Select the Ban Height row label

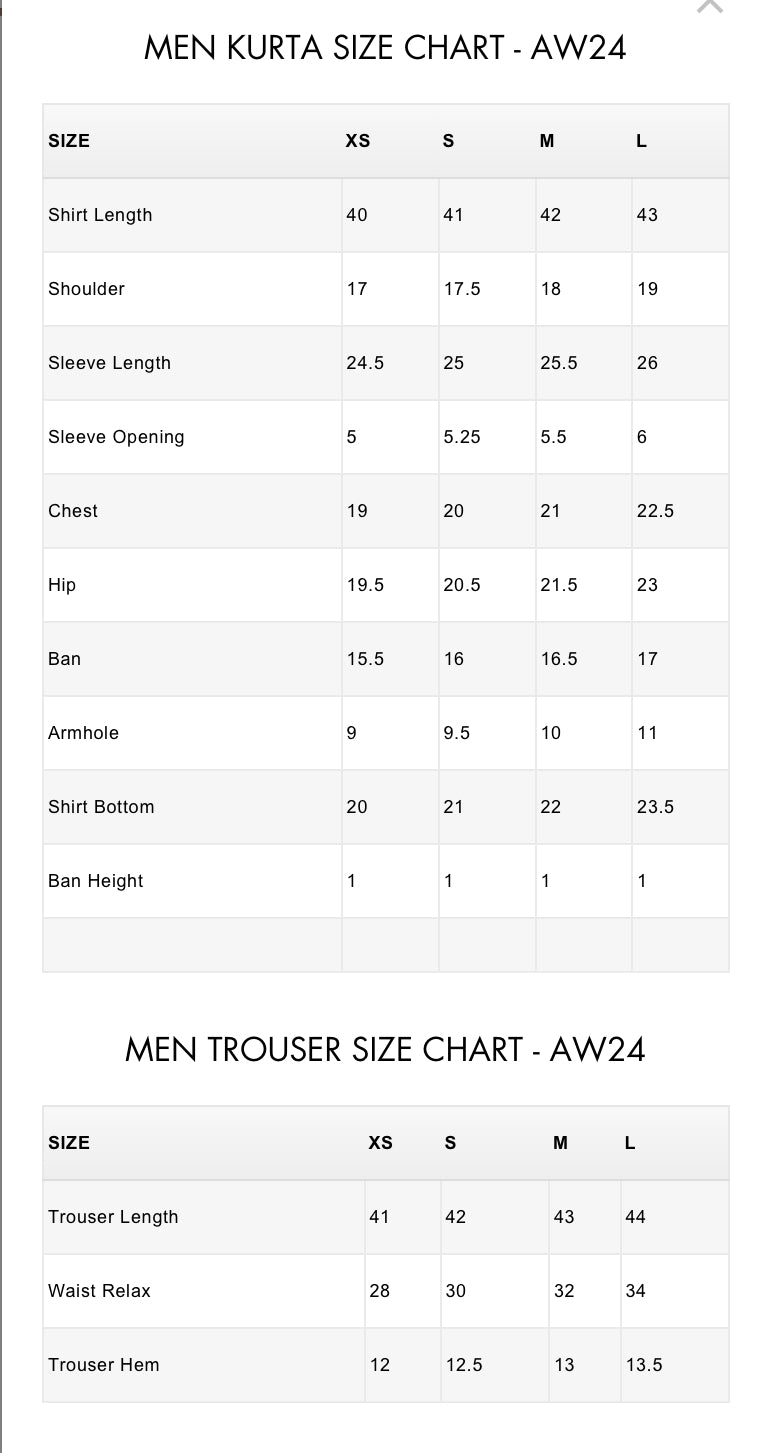pos(96,881)
